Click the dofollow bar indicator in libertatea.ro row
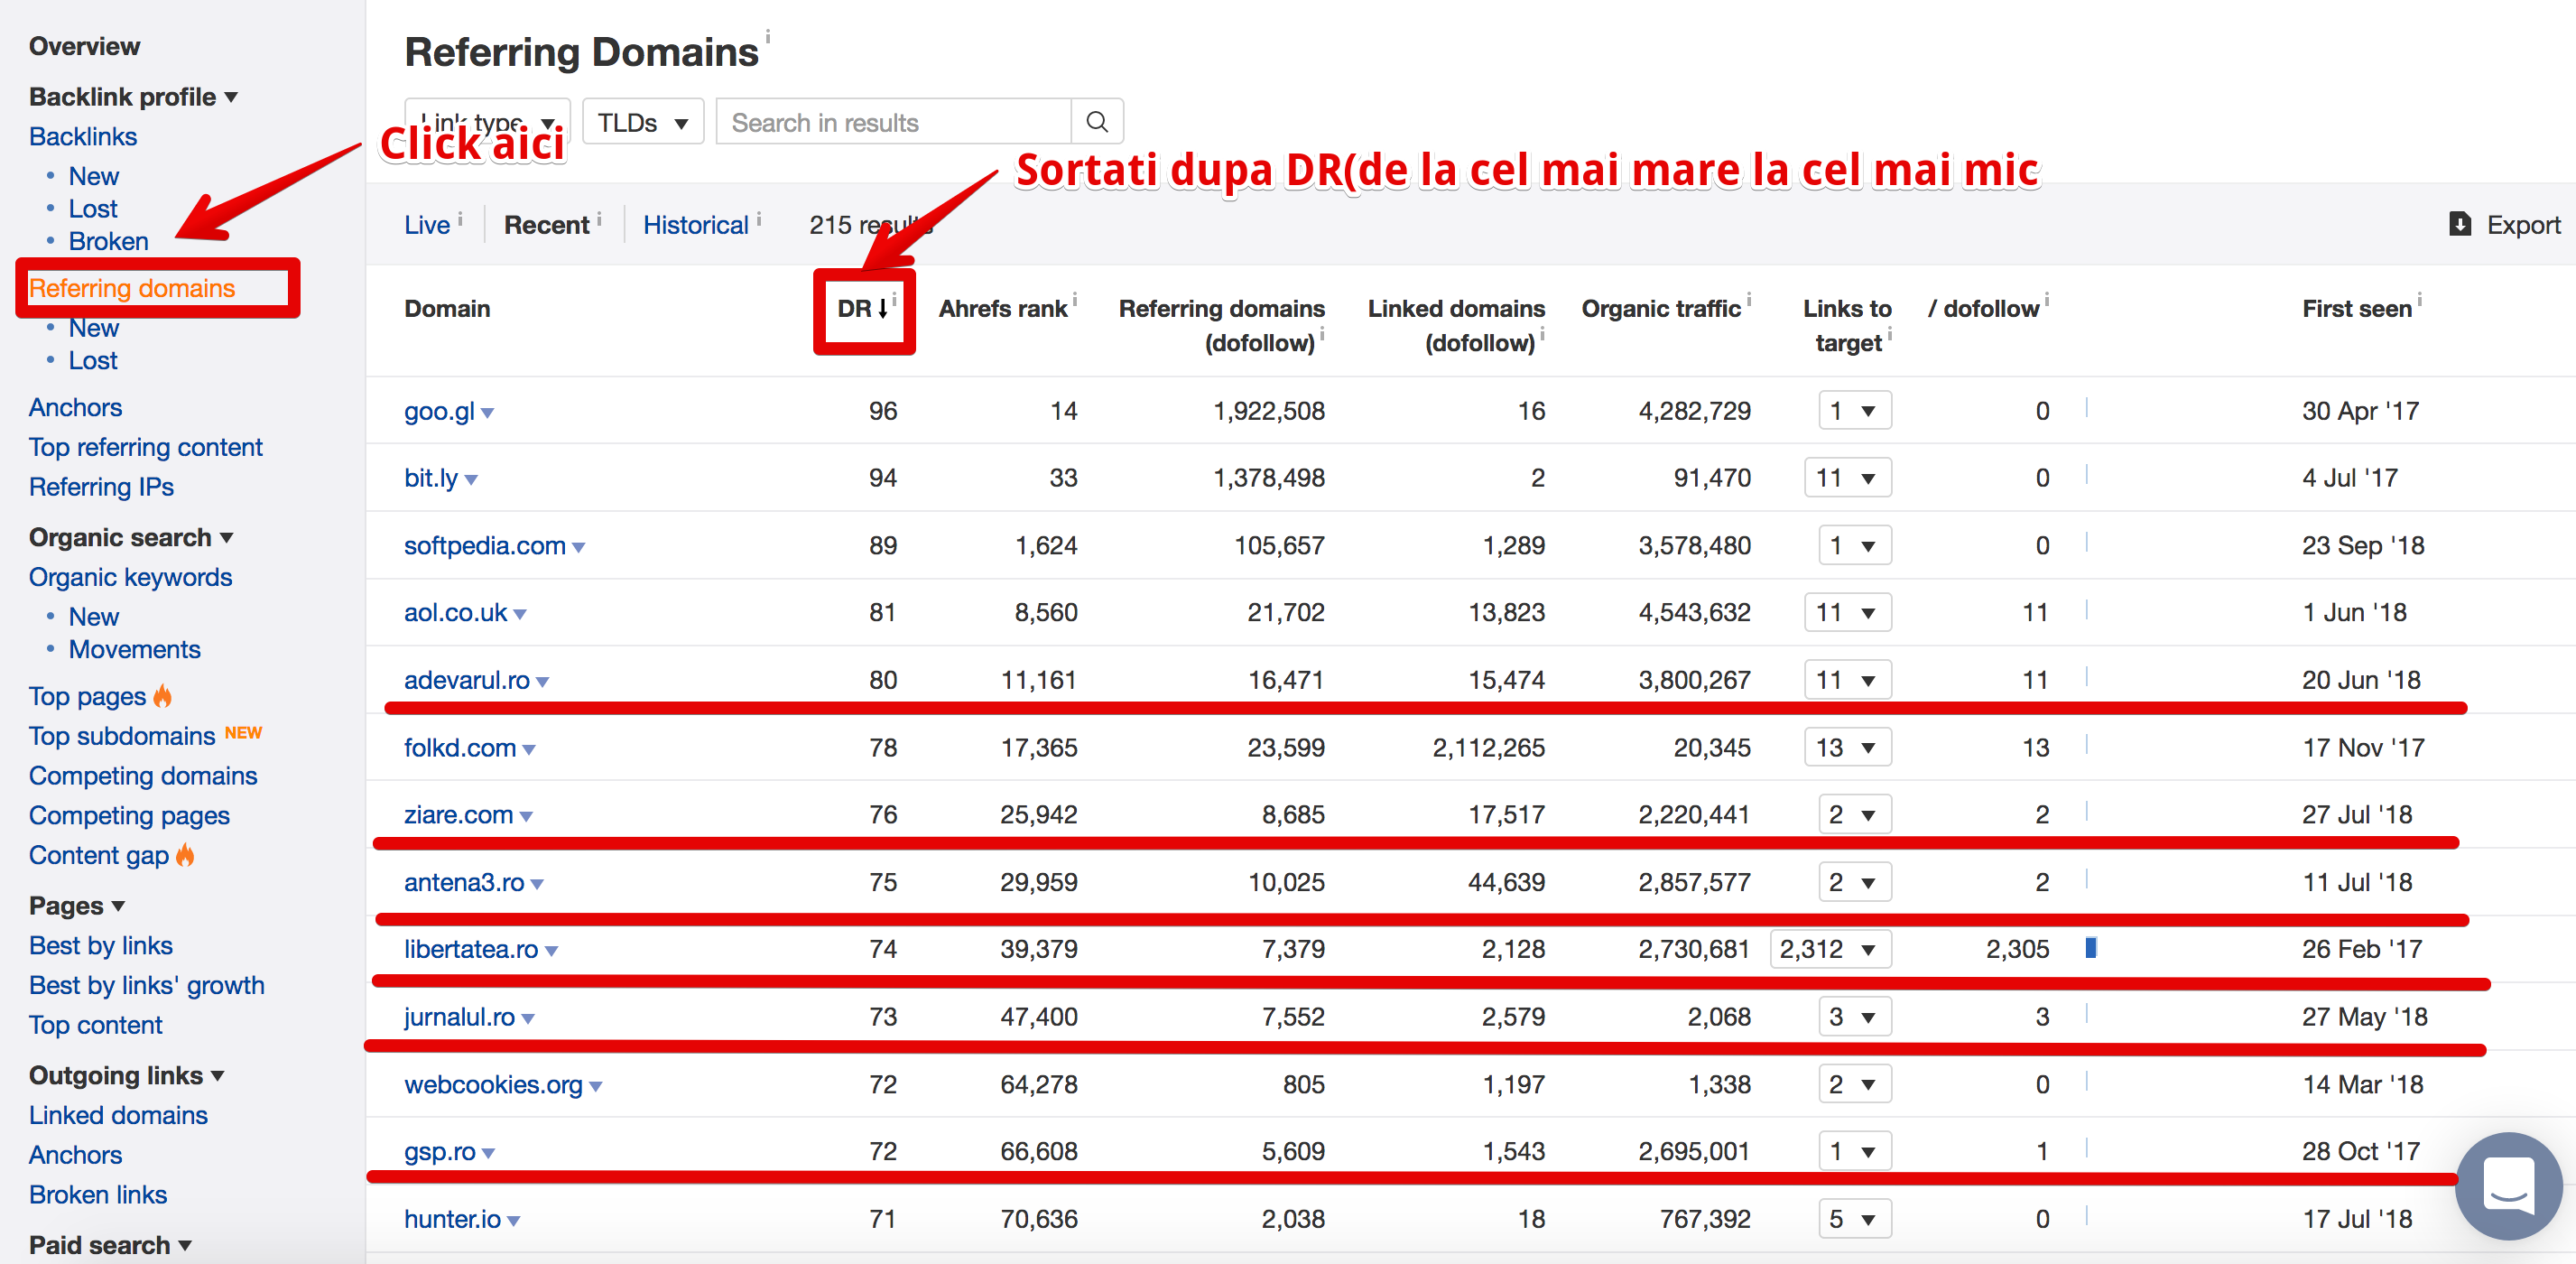This screenshot has width=2576, height=1264. click(x=2090, y=947)
